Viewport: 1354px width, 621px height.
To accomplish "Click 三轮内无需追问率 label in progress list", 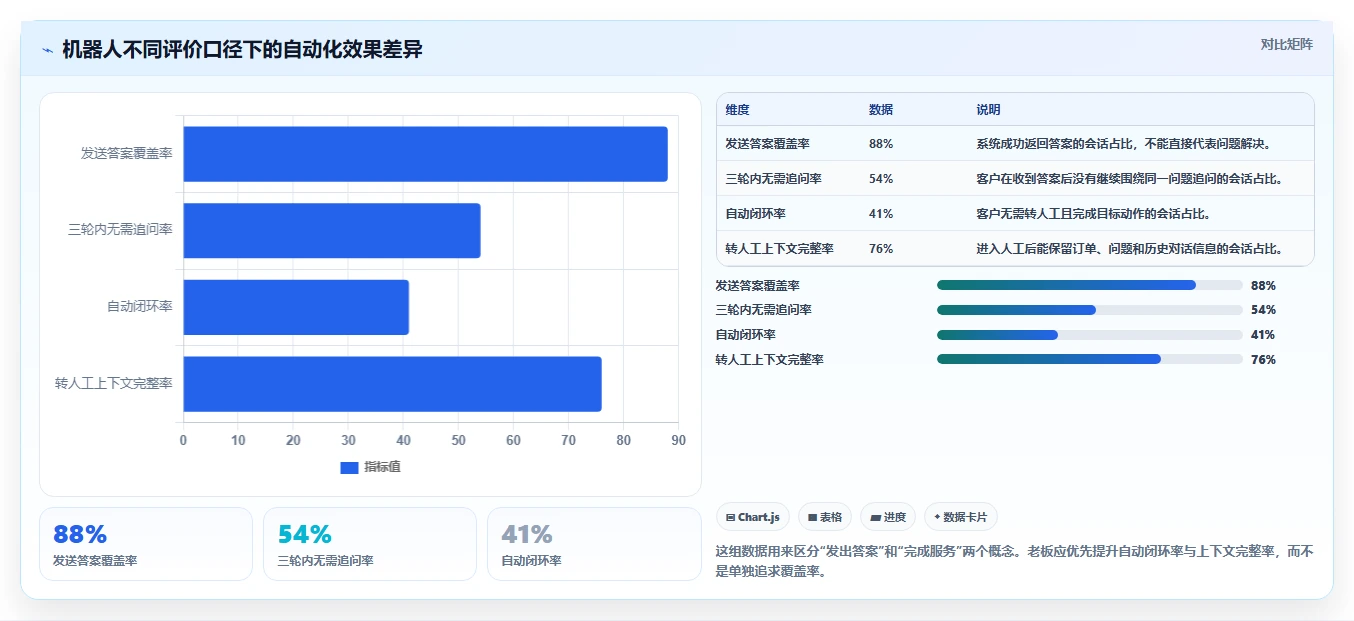I will (x=764, y=310).
